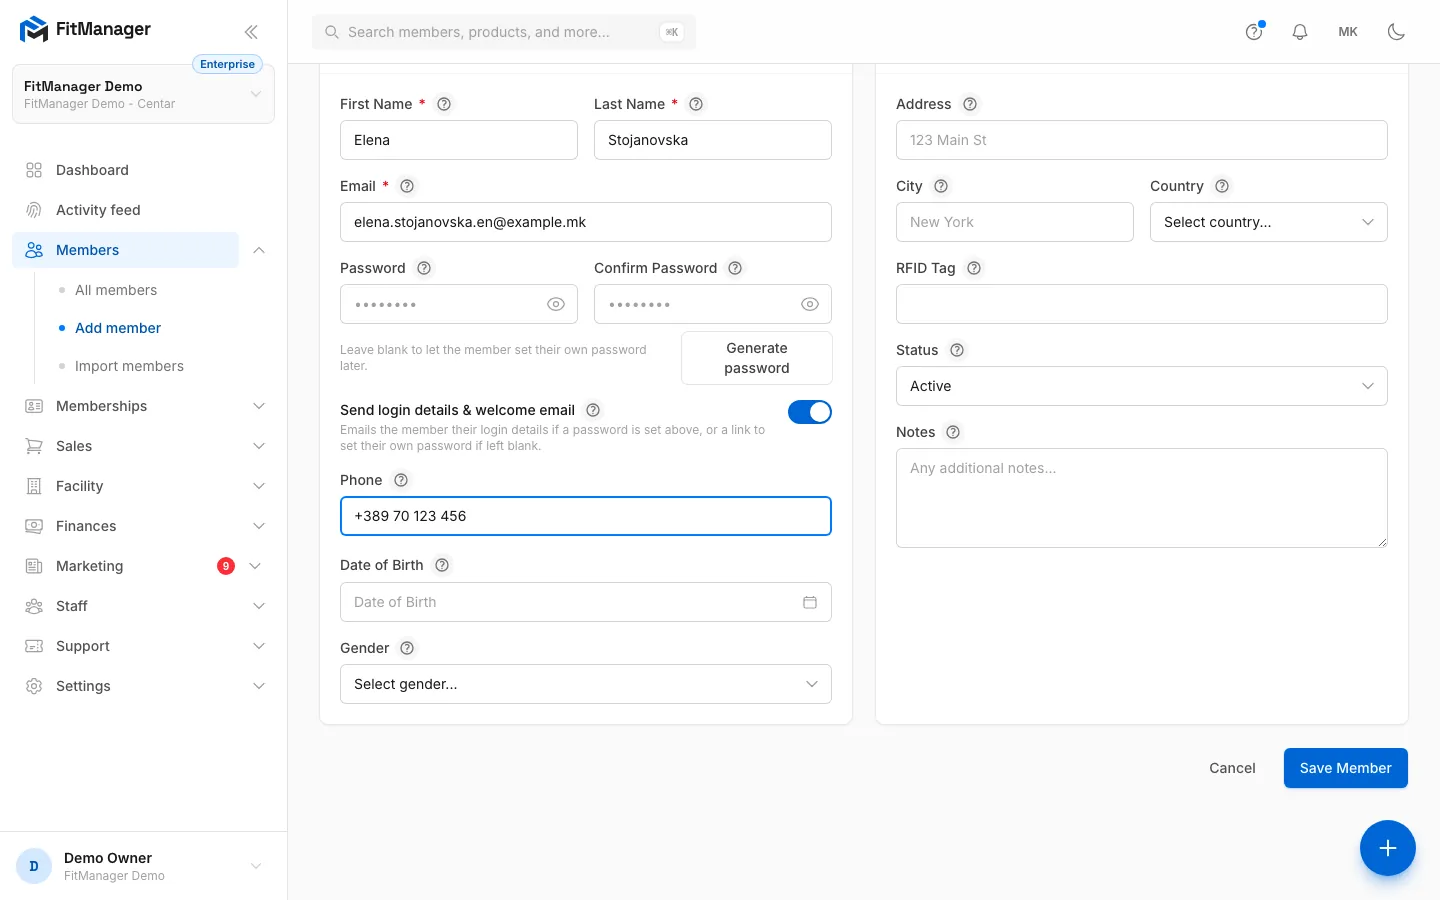
Task: Click the Save Member button
Action: tap(1346, 768)
